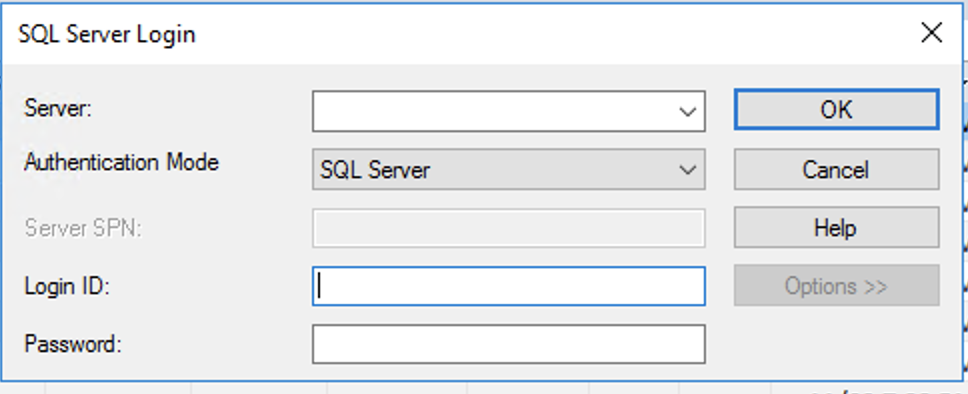968x394 pixels.
Task: Open the Authentication Mode dropdown
Action: 509,169
